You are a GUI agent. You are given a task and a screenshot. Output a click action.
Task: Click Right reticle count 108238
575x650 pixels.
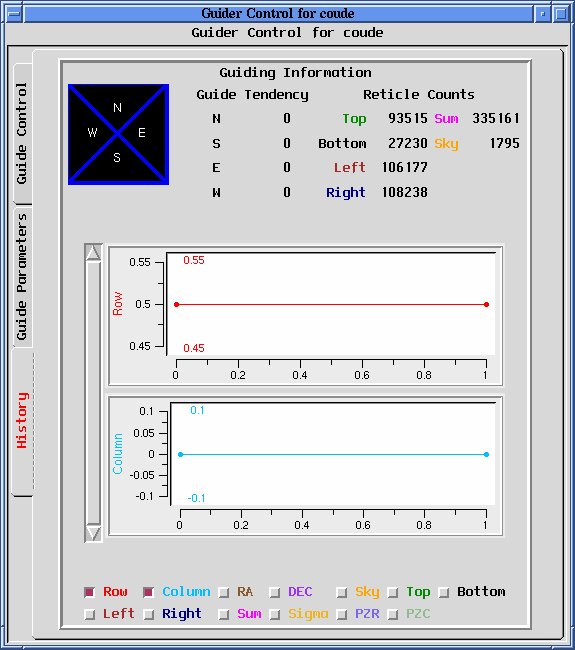[x=404, y=192]
